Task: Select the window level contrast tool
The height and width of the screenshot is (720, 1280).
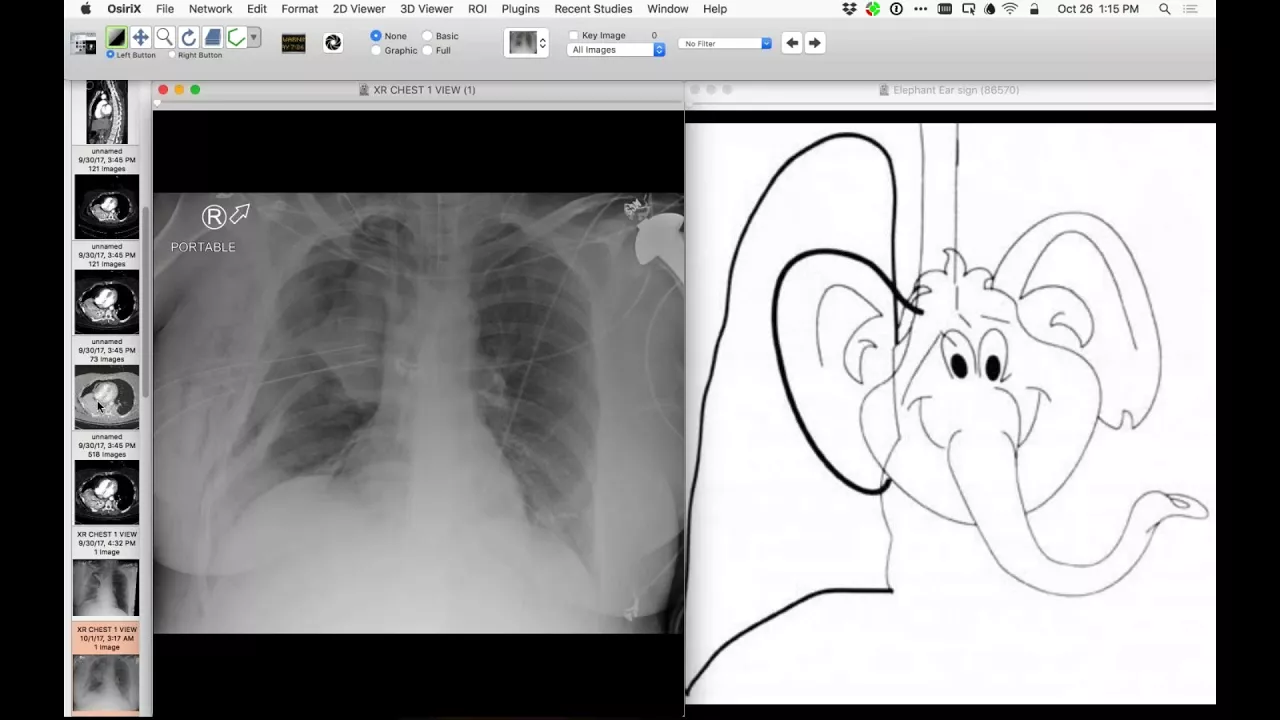Action: pyautogui.click(x=116, y=38)
